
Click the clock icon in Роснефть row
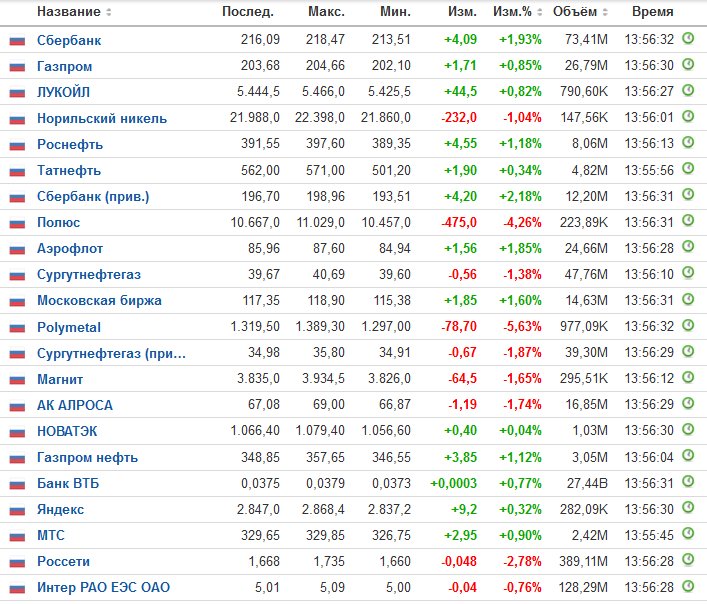point(688,143)
